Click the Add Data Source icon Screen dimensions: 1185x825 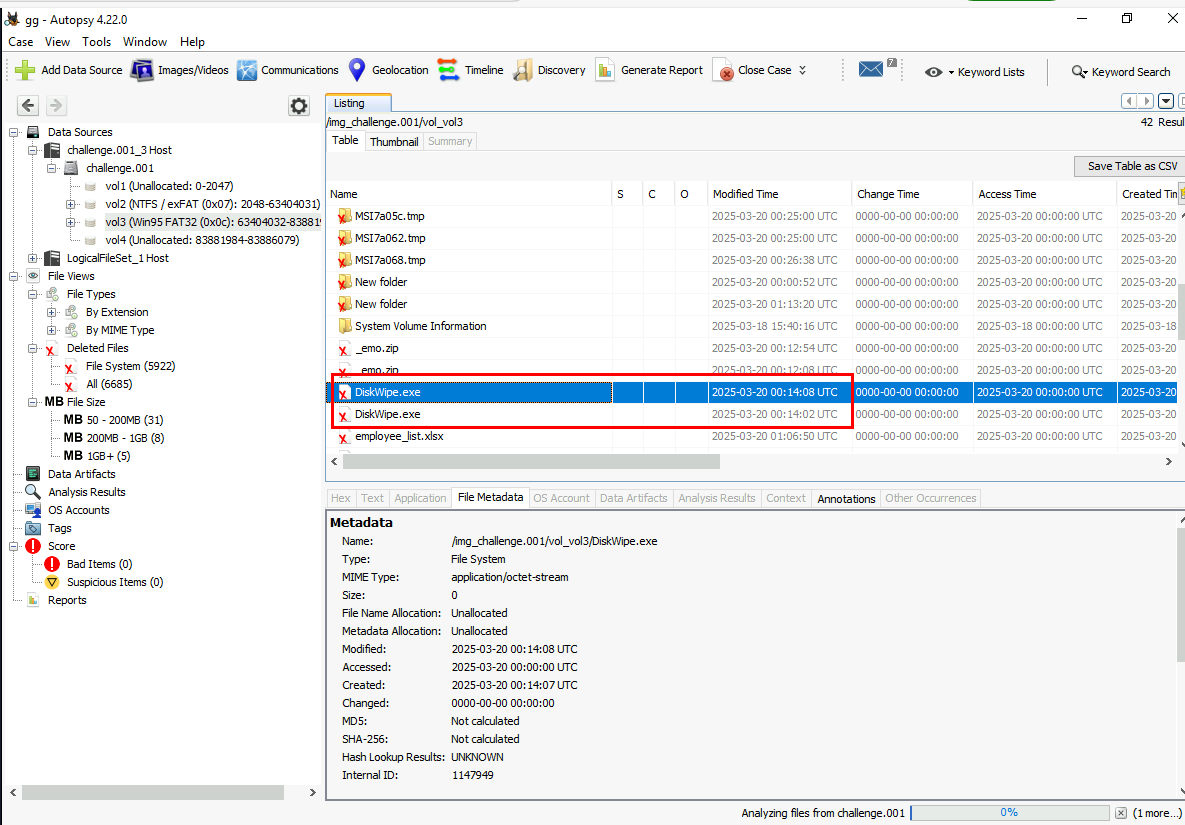(x=25, y=70)
